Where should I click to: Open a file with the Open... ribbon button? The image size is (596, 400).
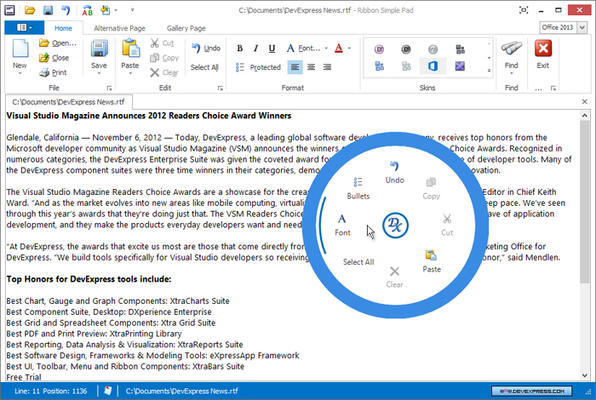(x=58, y=43)
